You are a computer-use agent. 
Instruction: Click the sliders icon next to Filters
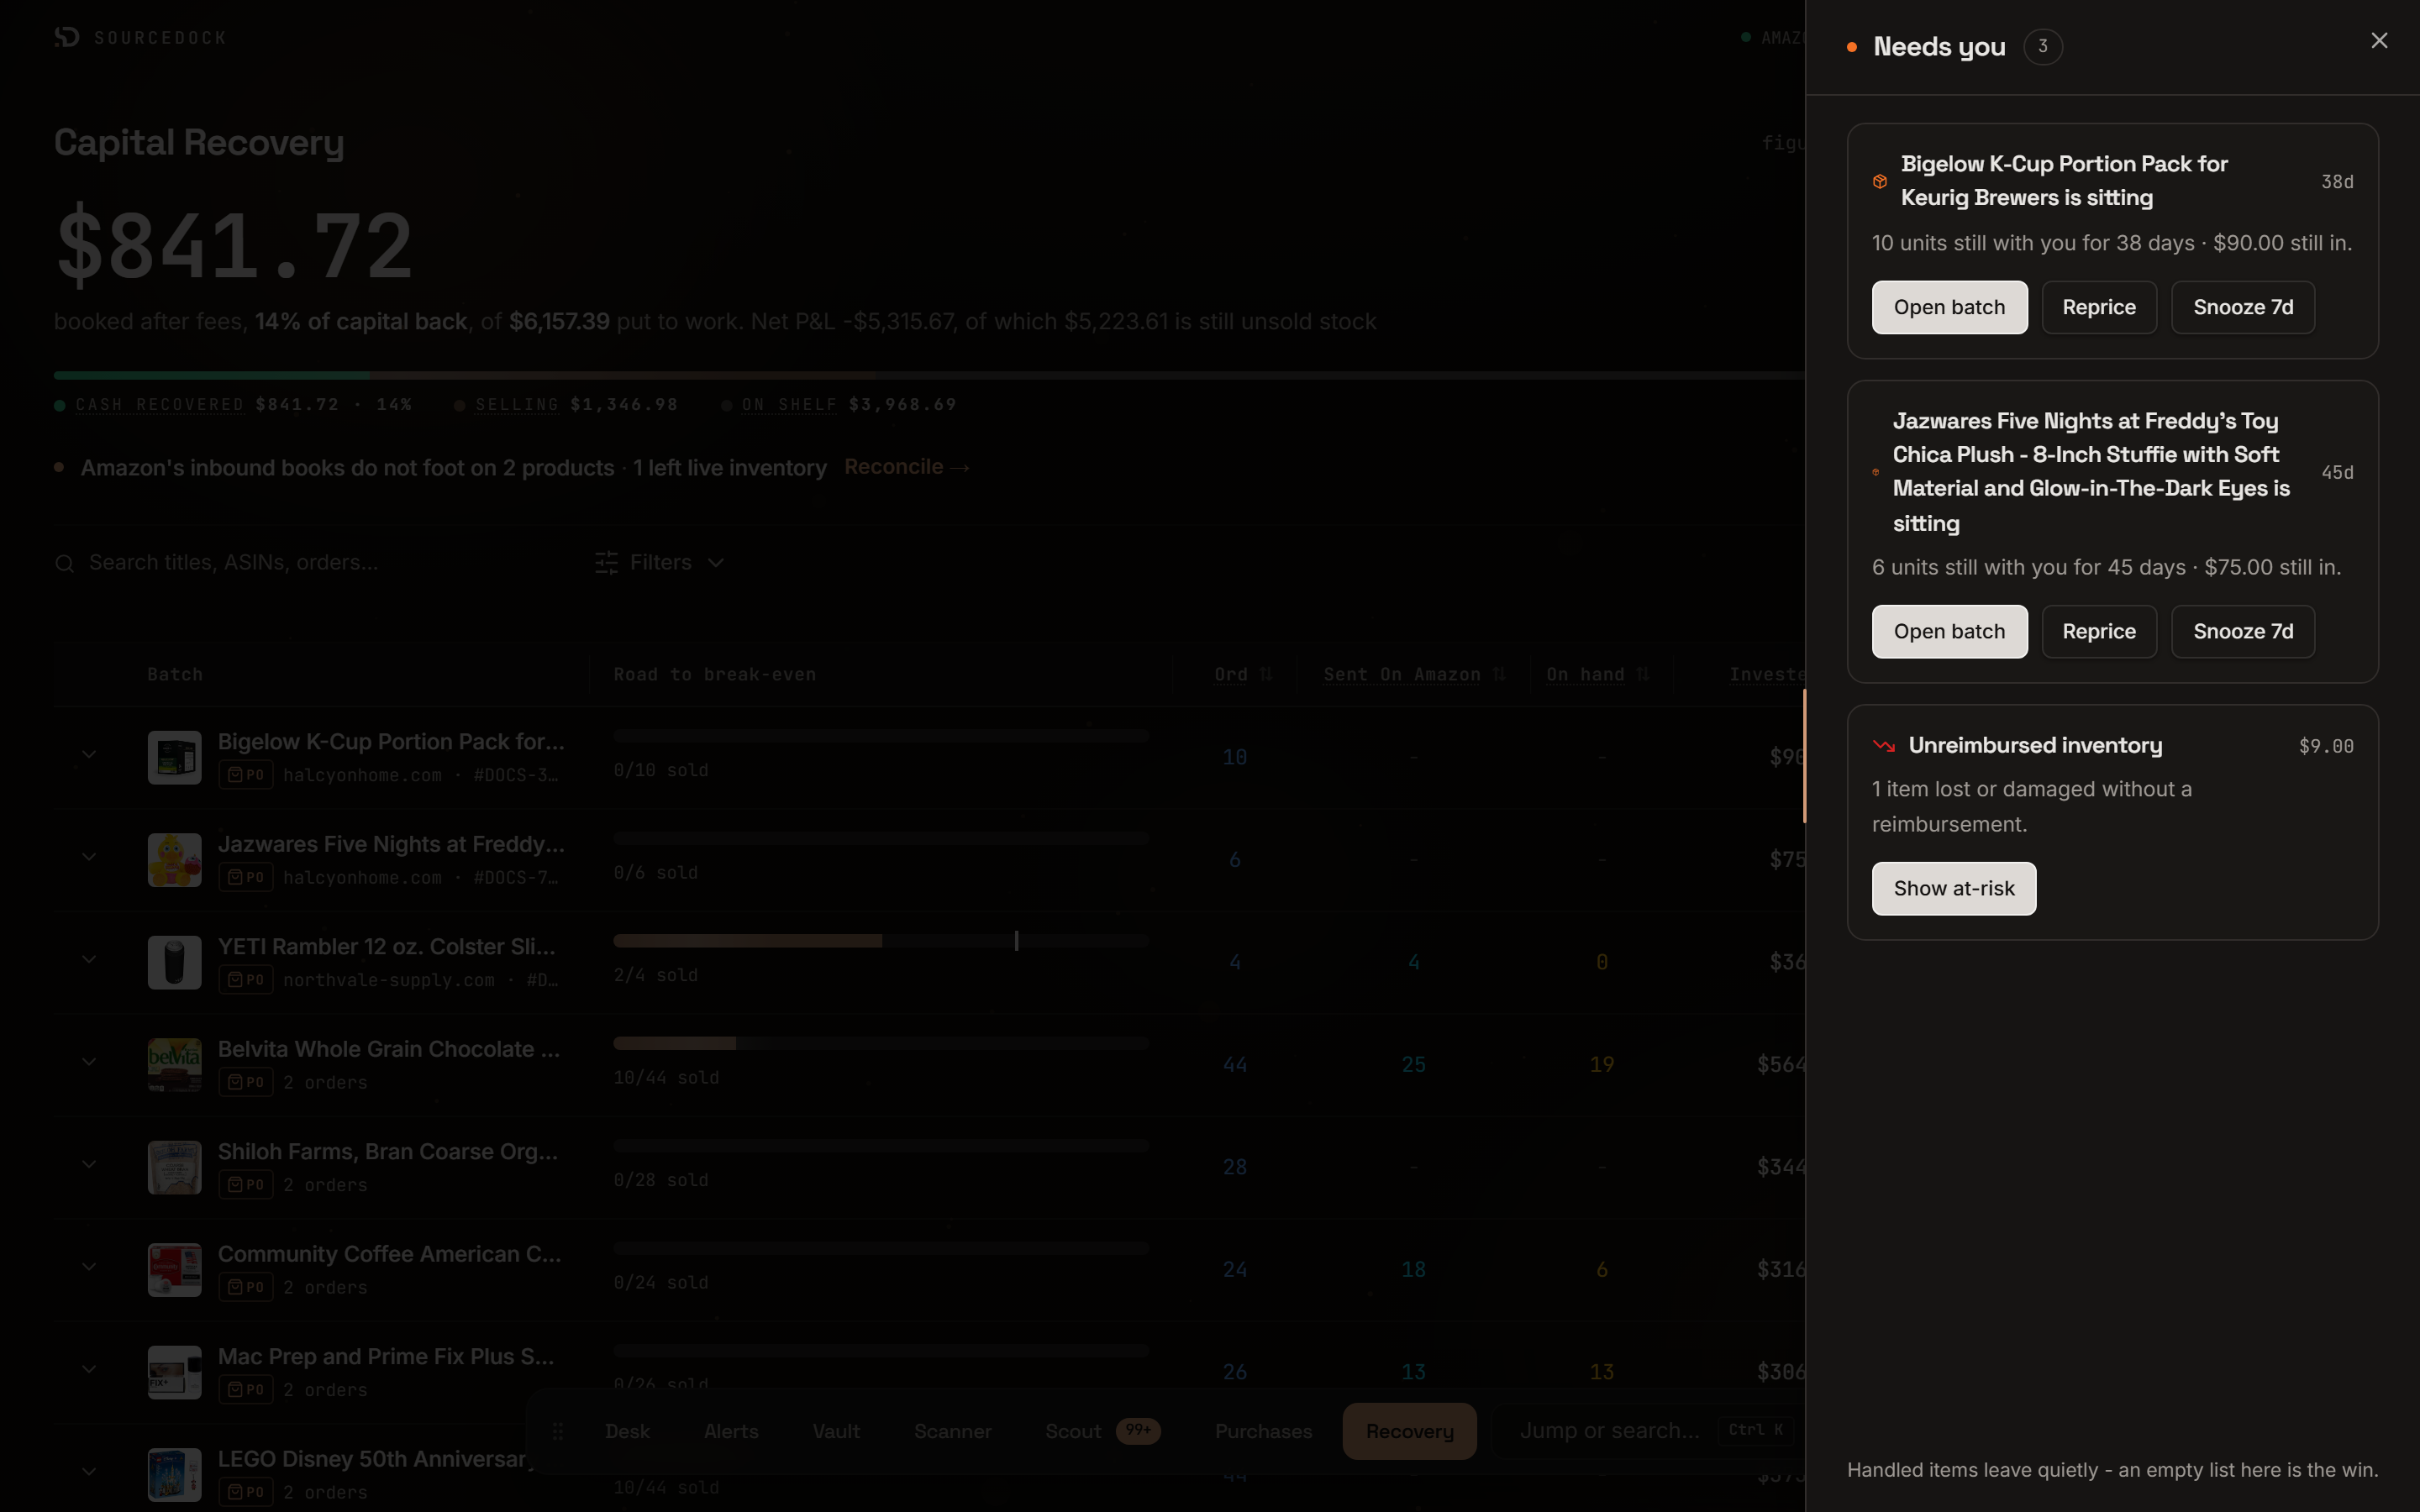click(606, 563)
